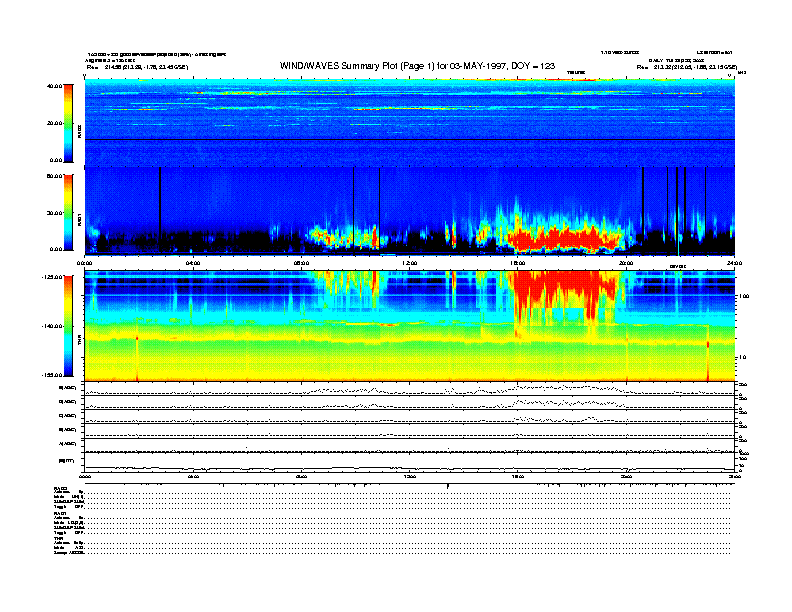
Task: Click the solid-trace line plot at bottom of stack
Action: tap(410, 463)
